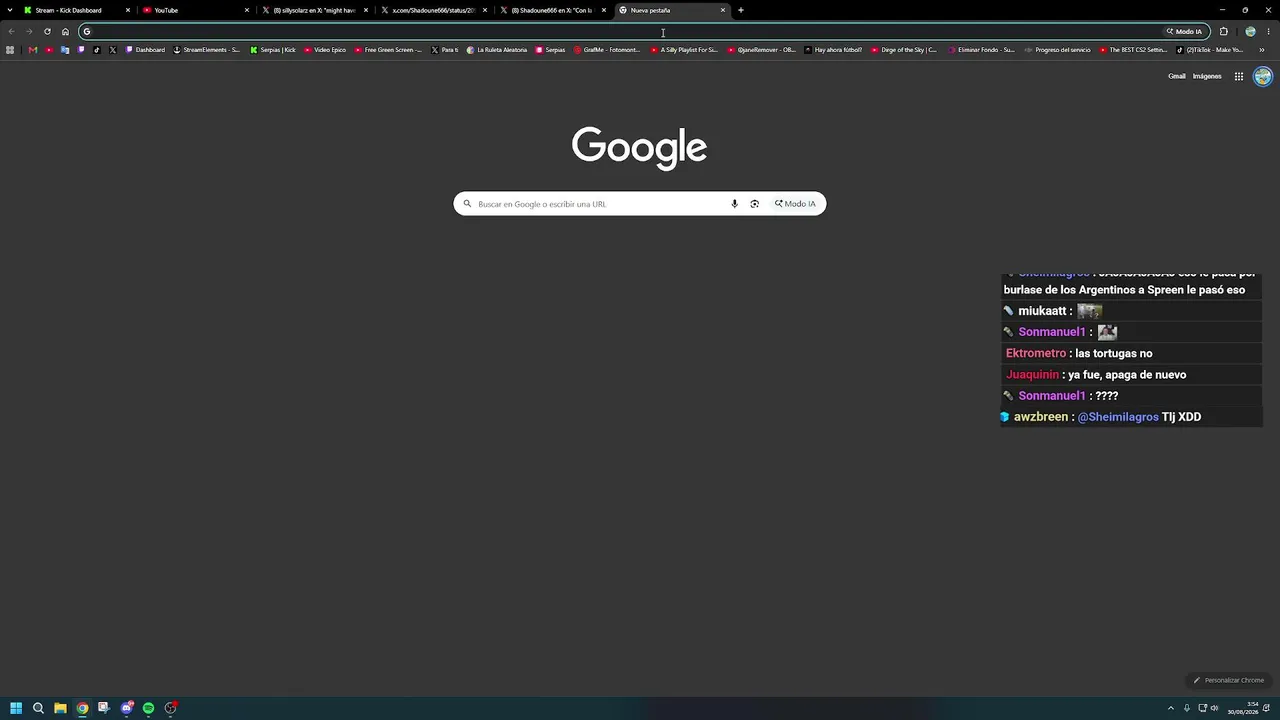Open A Silly Playlist bookmark
Image resolution: width=1280 pixels, height=720 pixels.
(x=684, y=50)
